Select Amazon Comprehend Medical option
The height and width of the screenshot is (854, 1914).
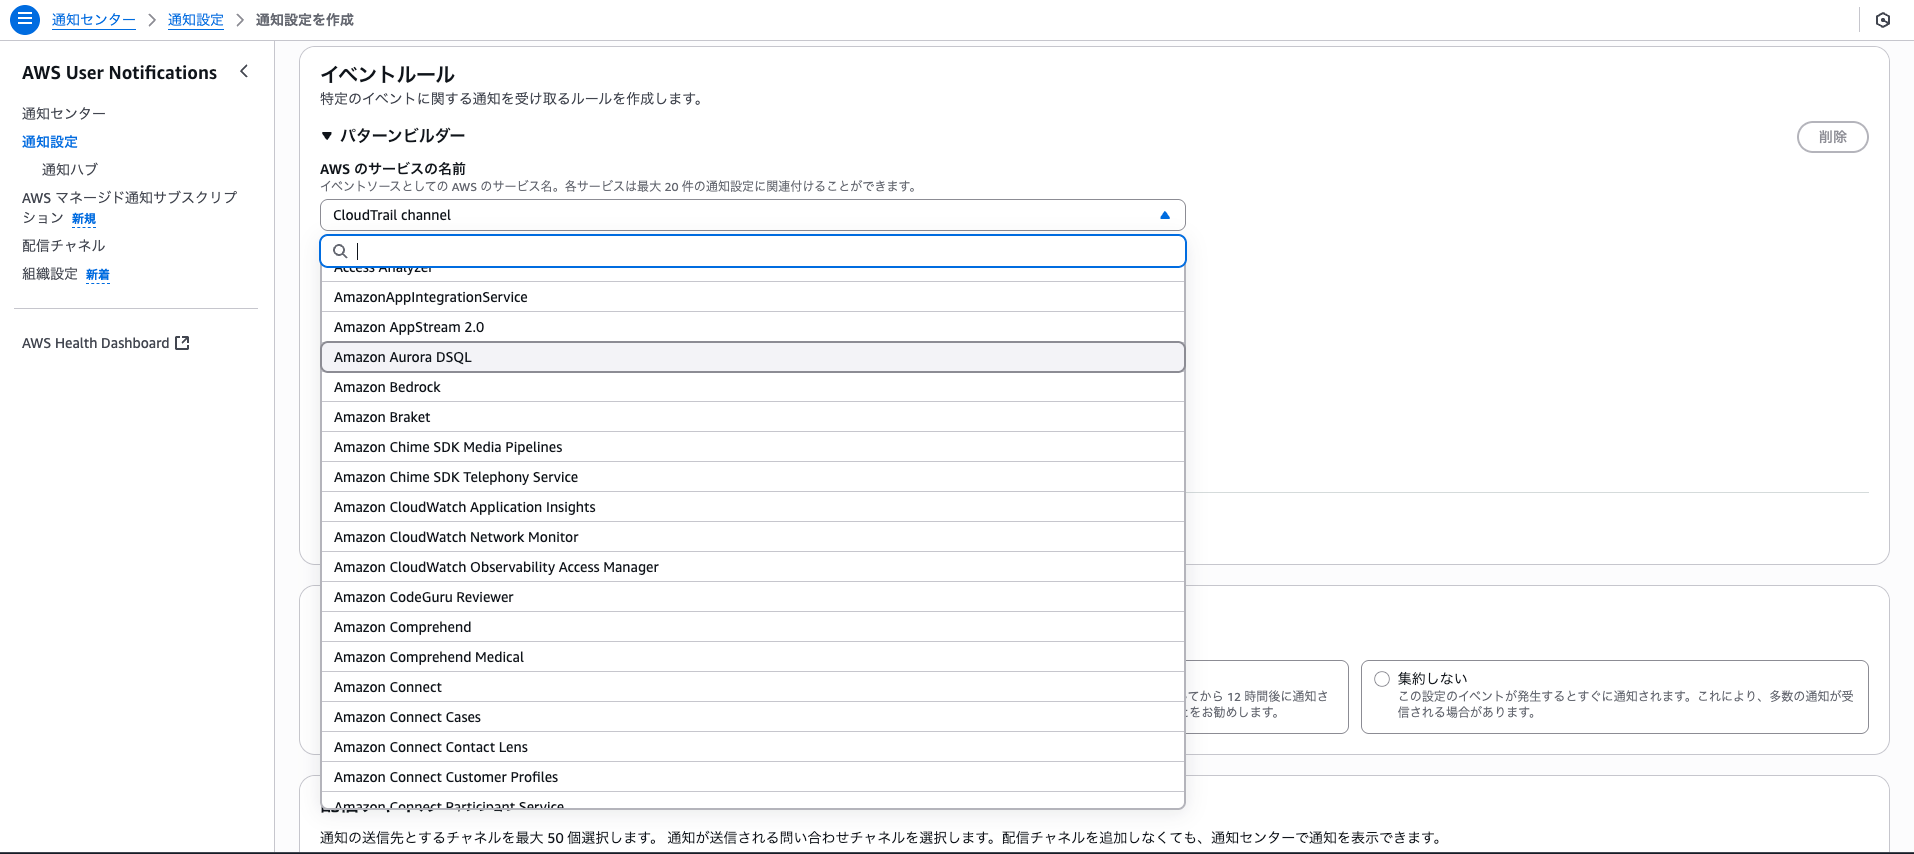coord(752,657)
